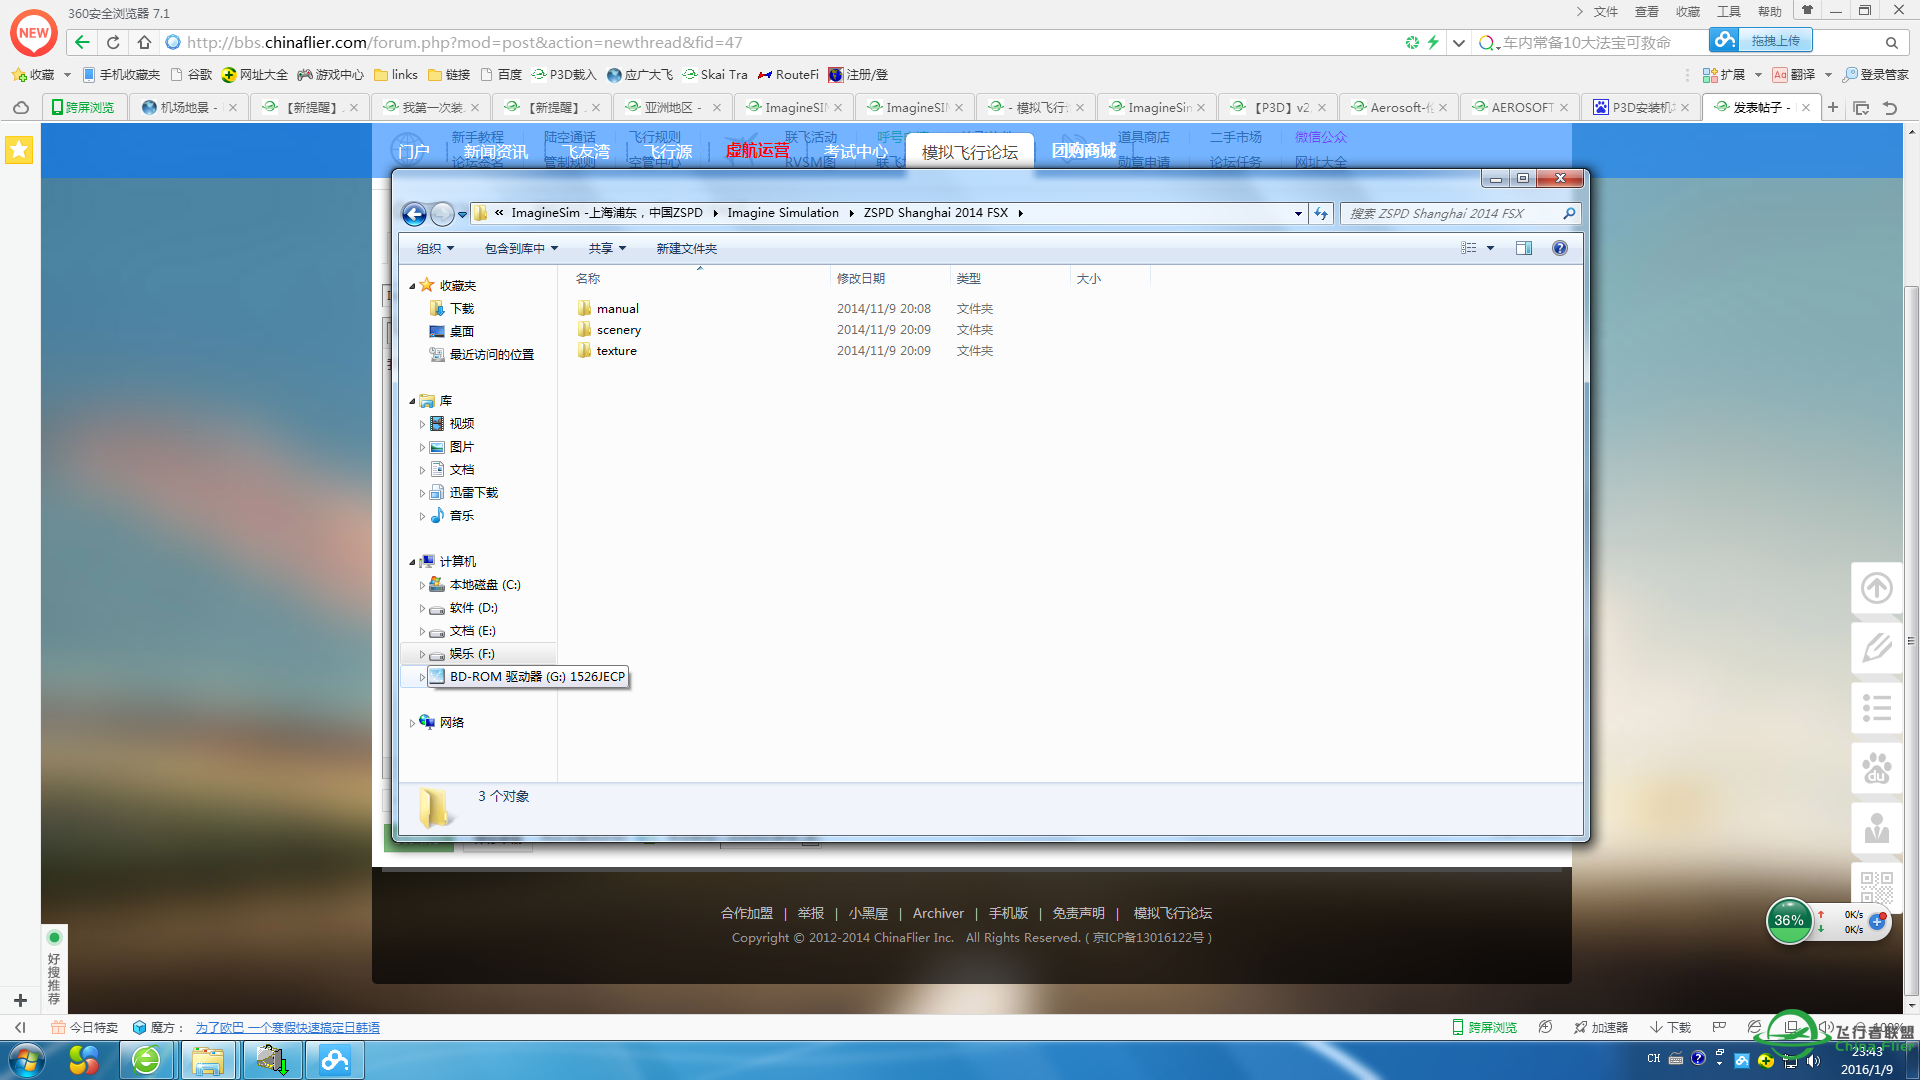1920x1080 pixels.
Task: Click the sidebar plus add button
Action: click(x=20, y=1000)
